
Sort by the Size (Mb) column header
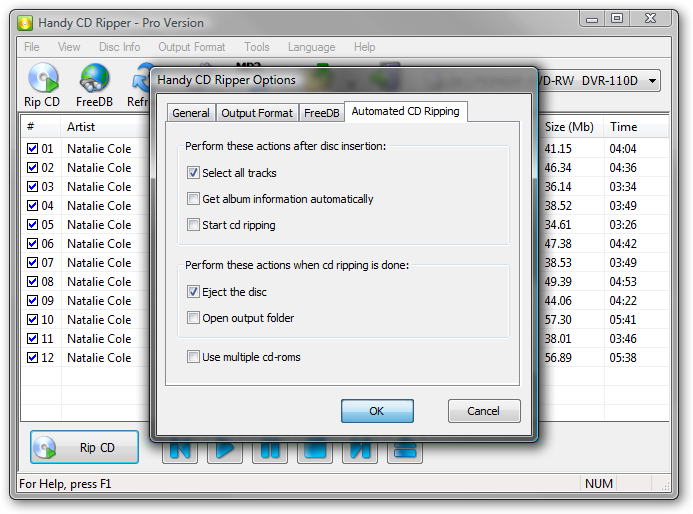pos(571,127)
